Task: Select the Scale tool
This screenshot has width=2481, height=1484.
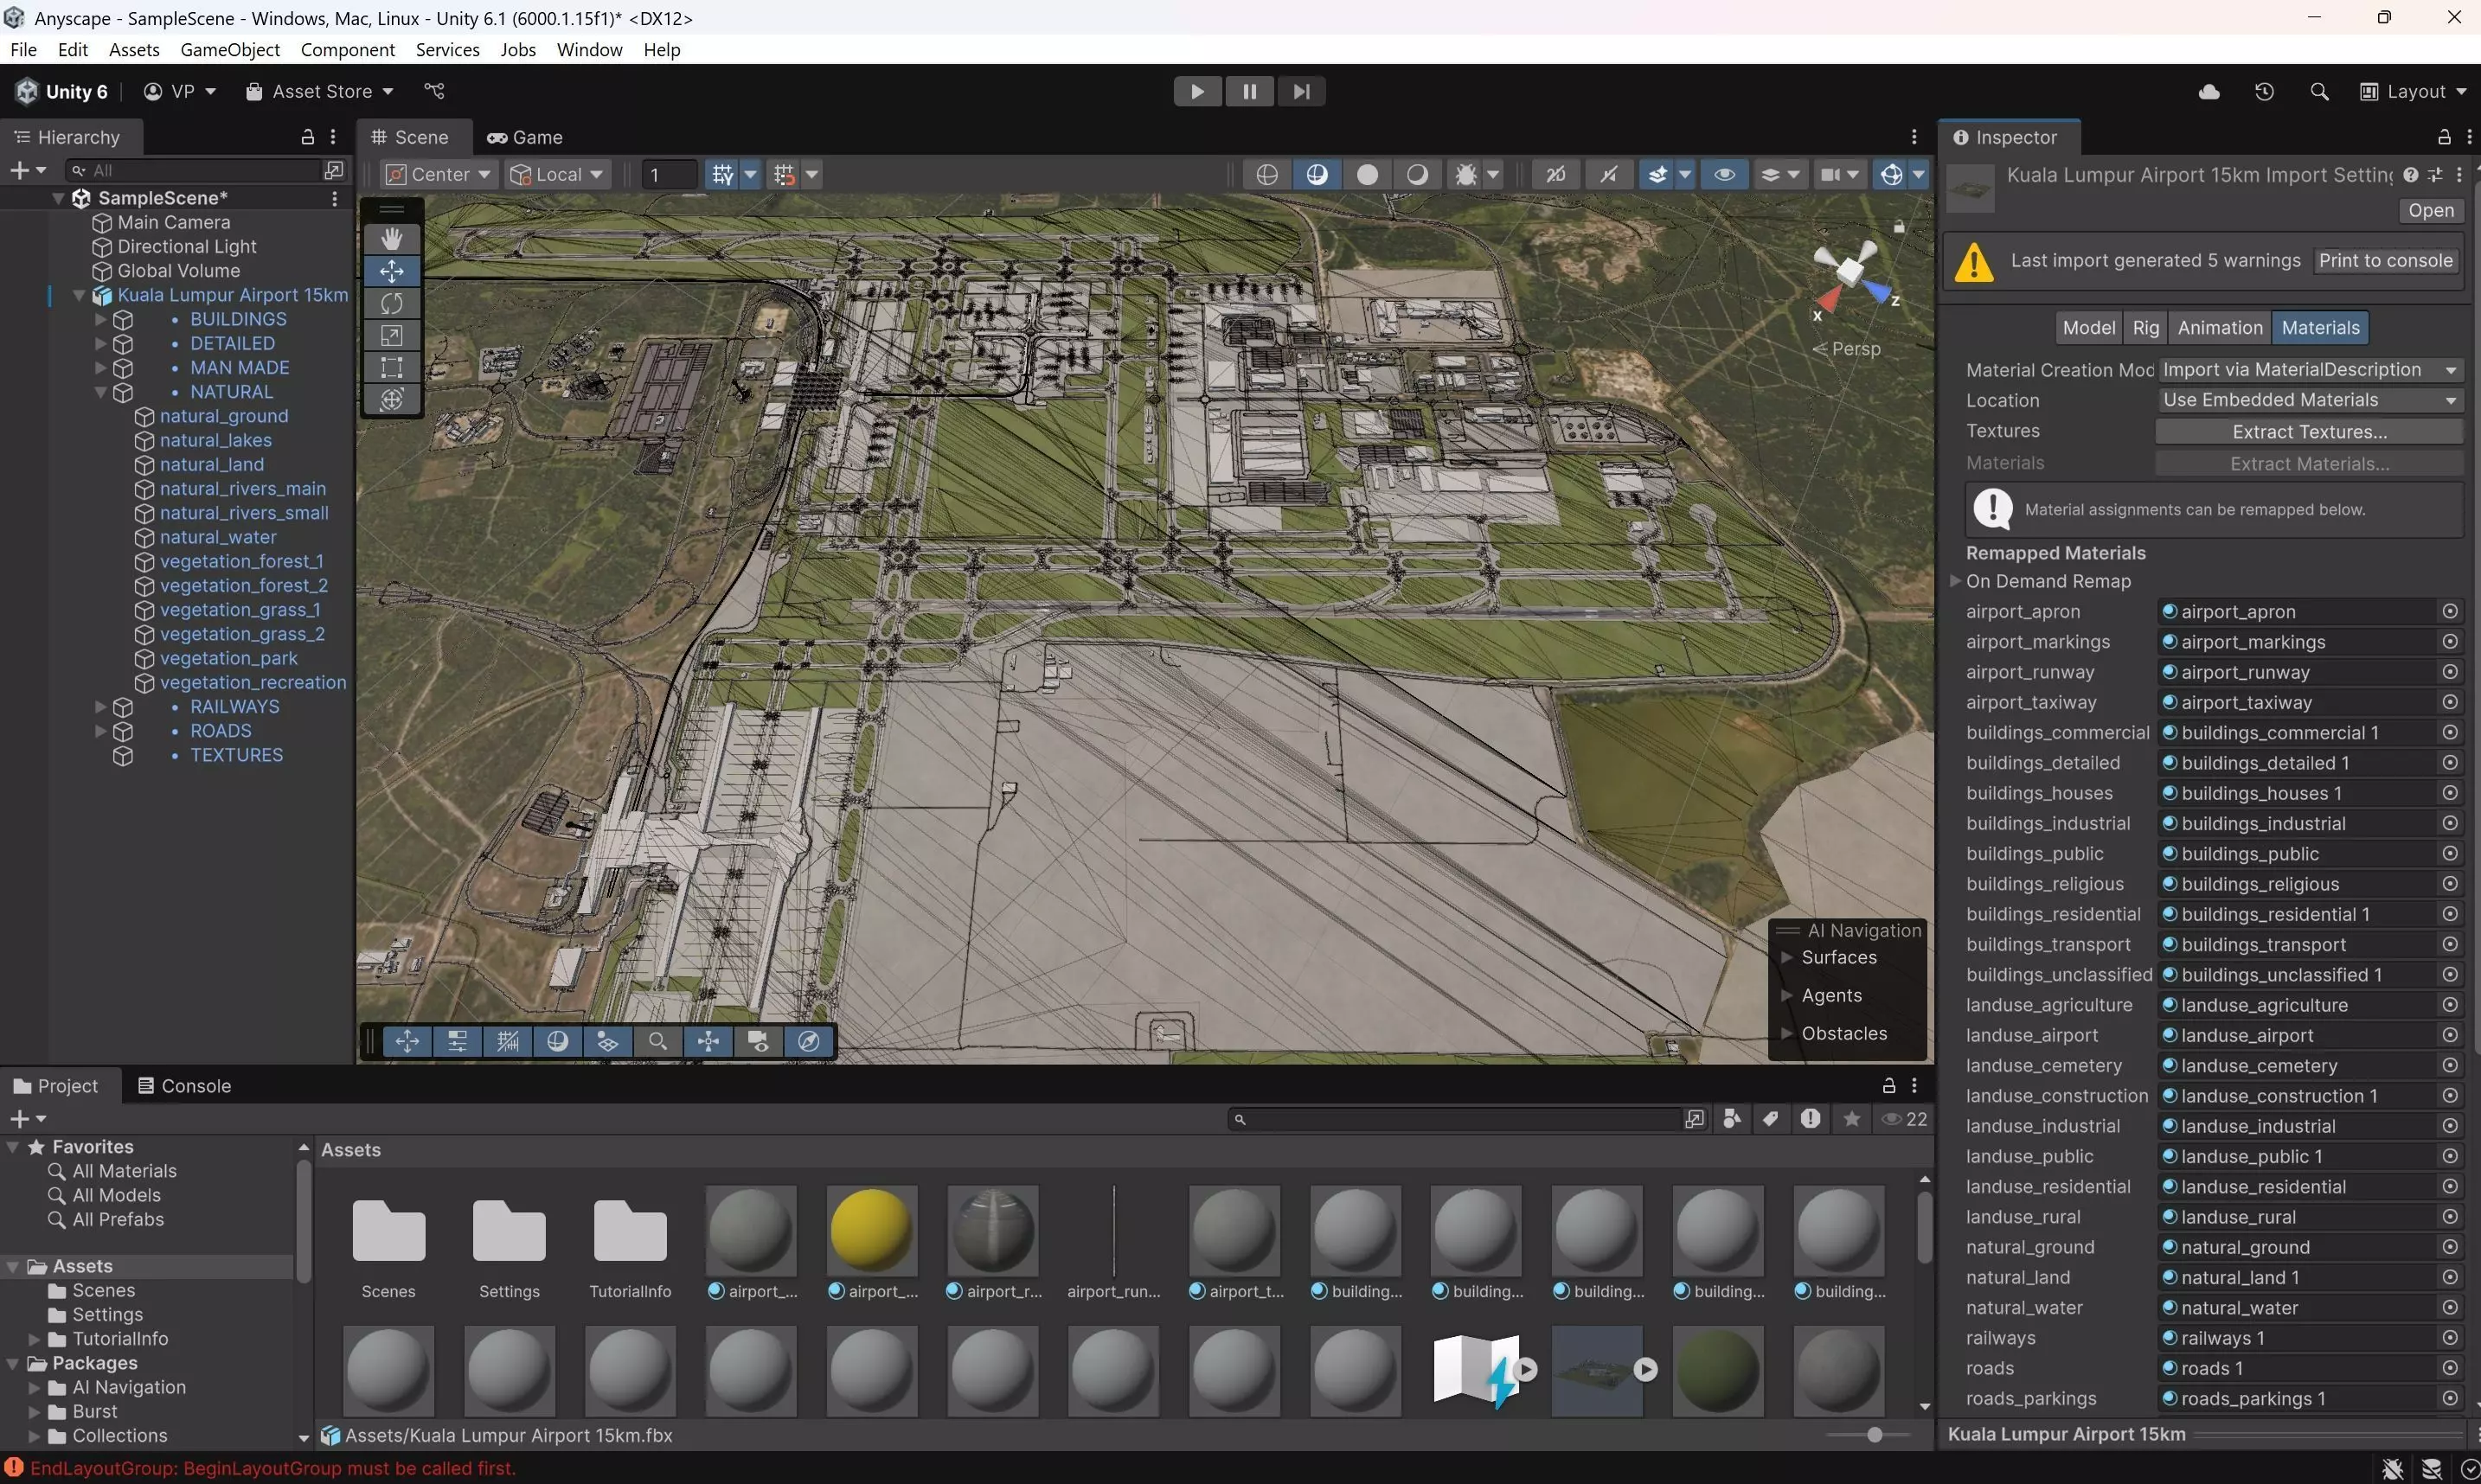Action: [391, 335]
